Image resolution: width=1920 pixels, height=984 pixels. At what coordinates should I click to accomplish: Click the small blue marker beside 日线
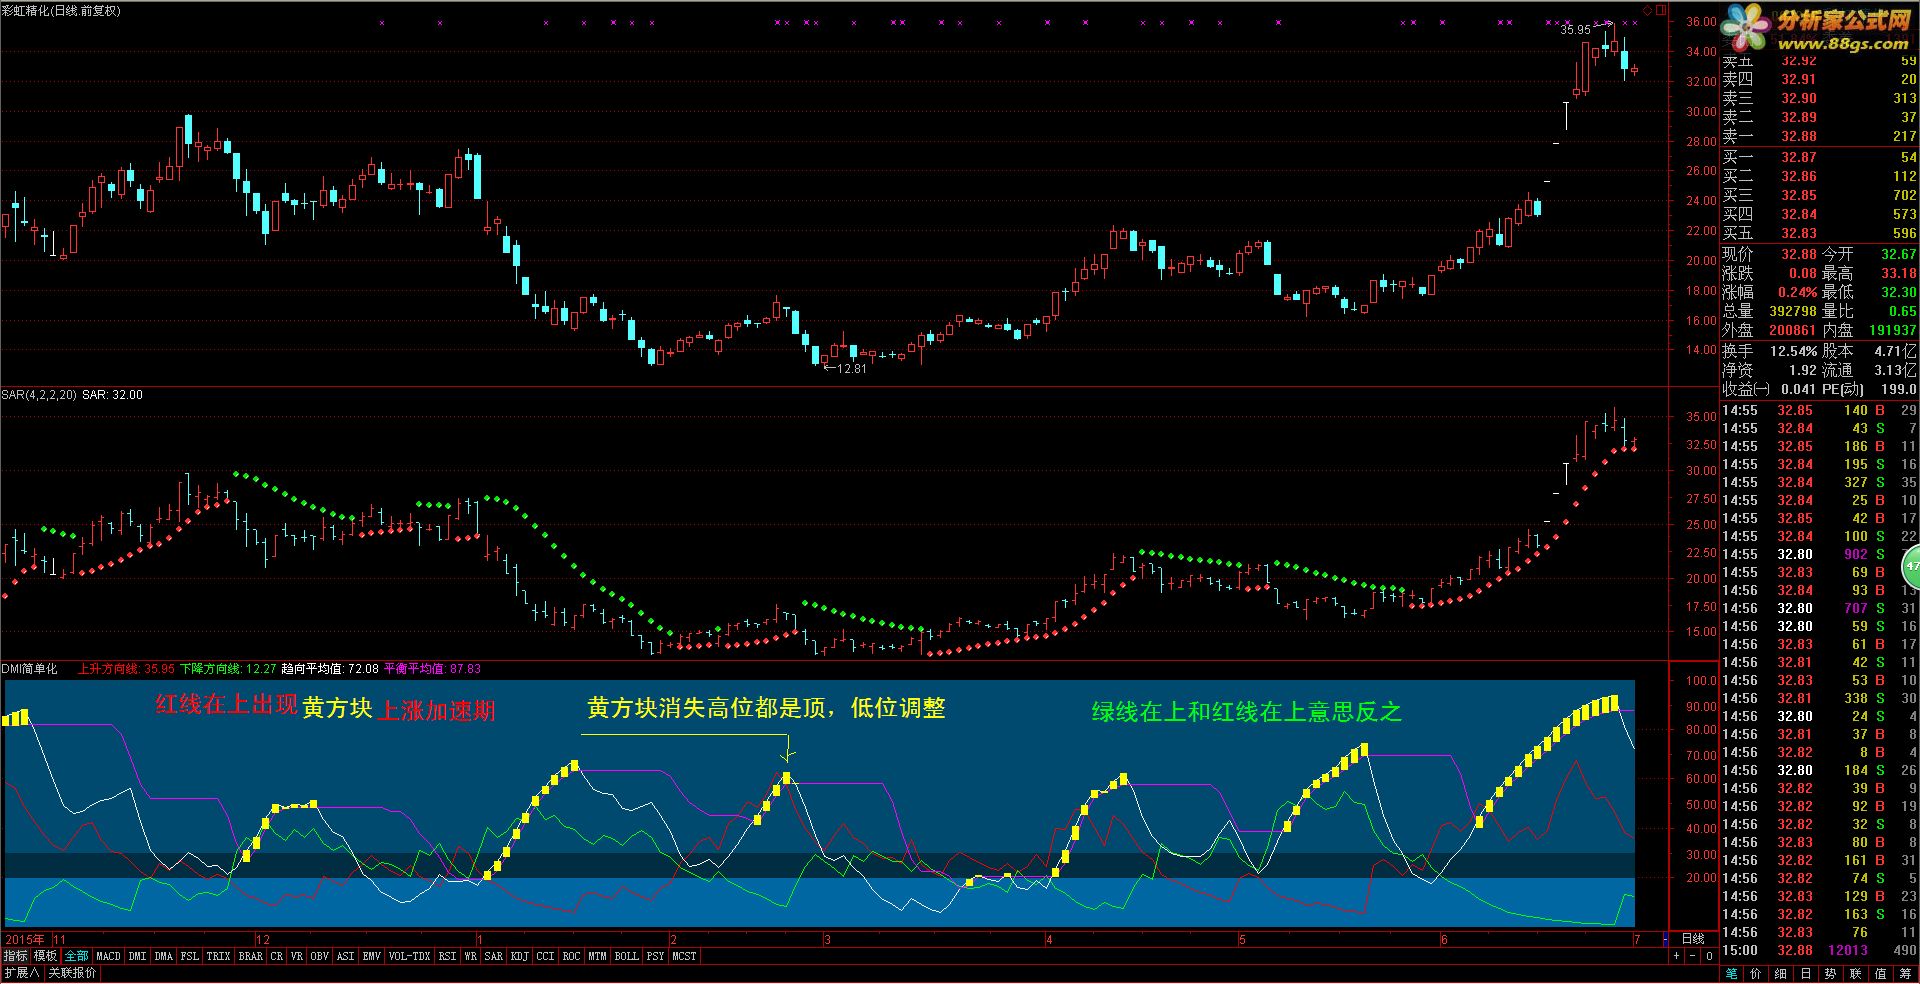click(x=1665, y=939)
